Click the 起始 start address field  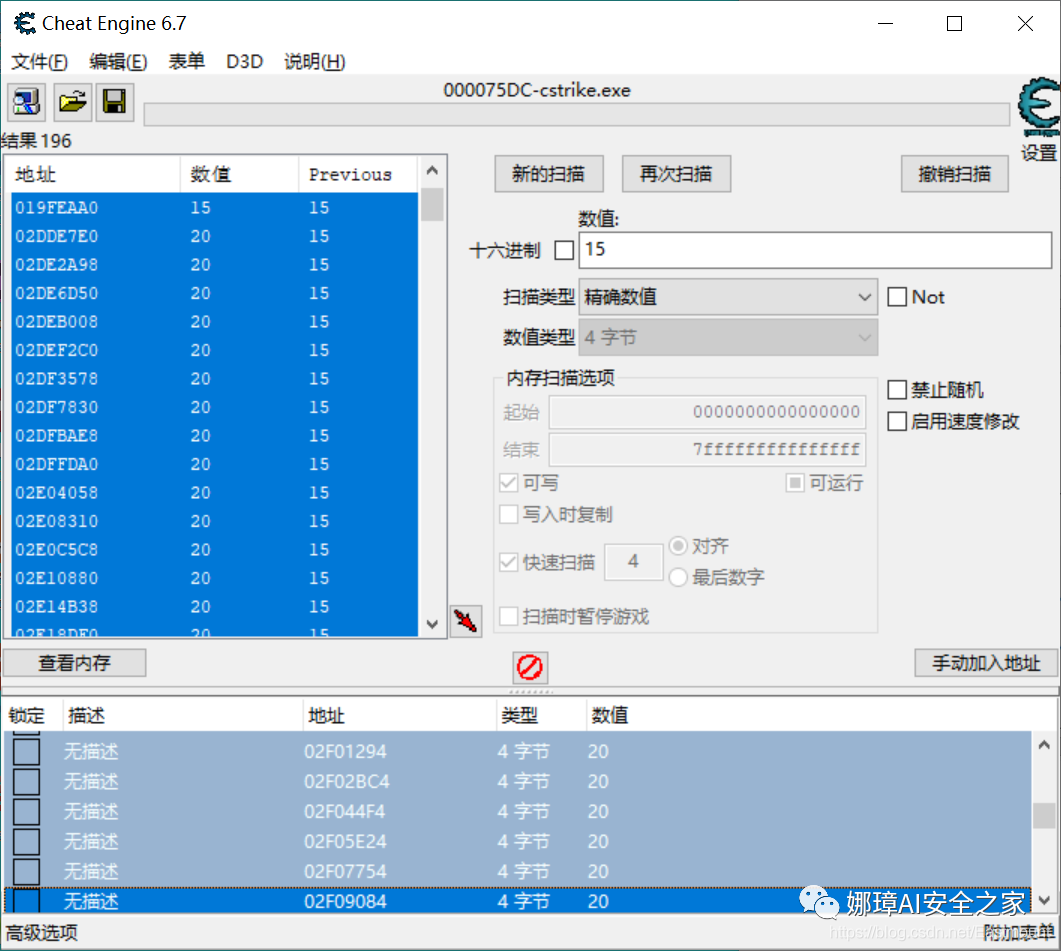pos(707,412)
